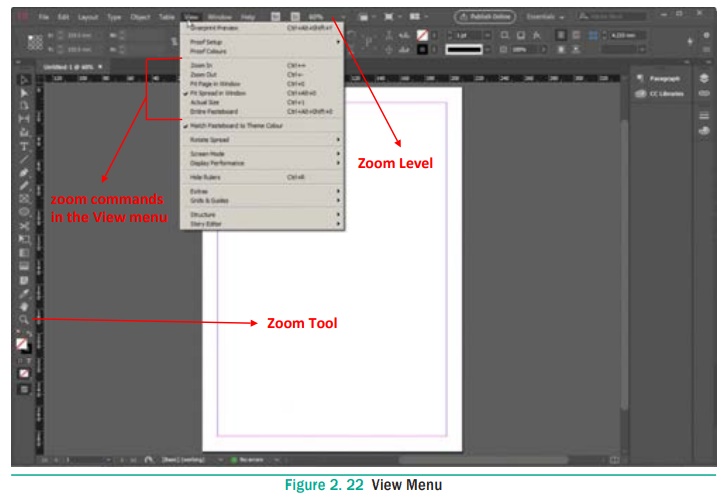
Task: Open the stroke weight dropdown
Action: (488, 35)
